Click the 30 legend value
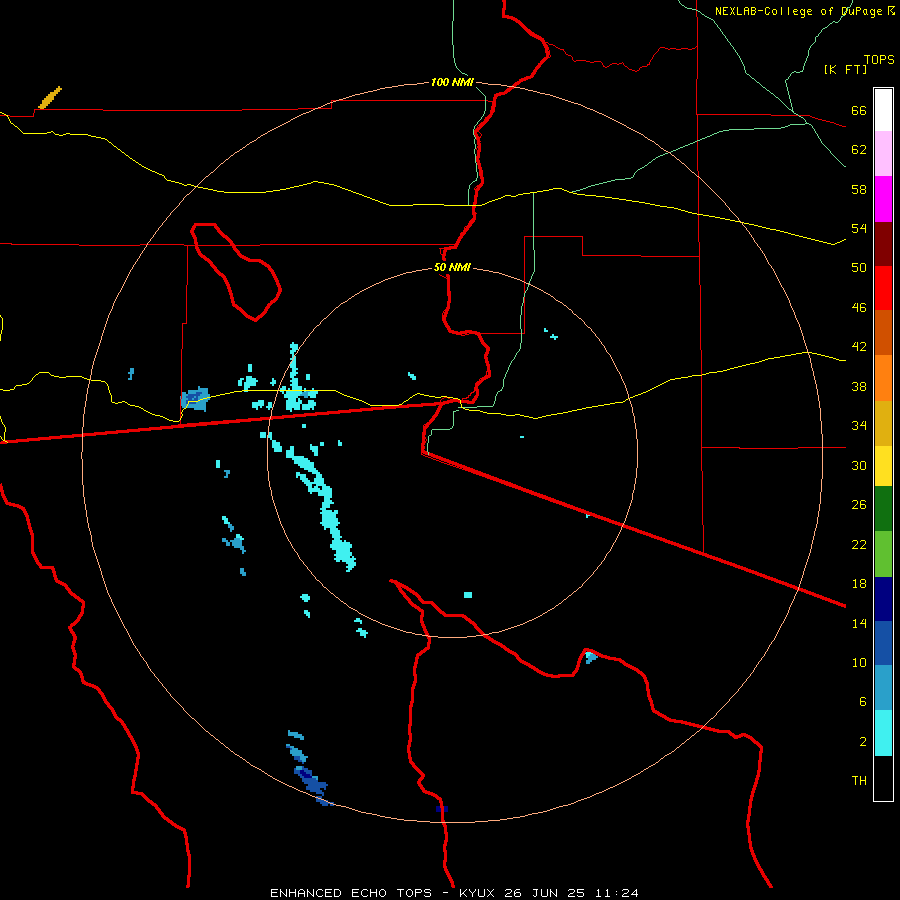This screenshot has height=900, width=900. 859,465
